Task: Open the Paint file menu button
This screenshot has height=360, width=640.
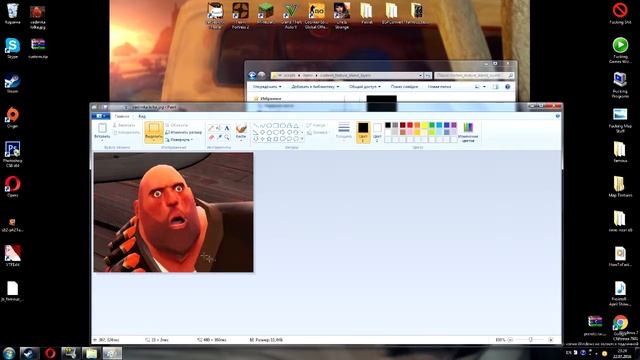Action: (x=100, y=116)
